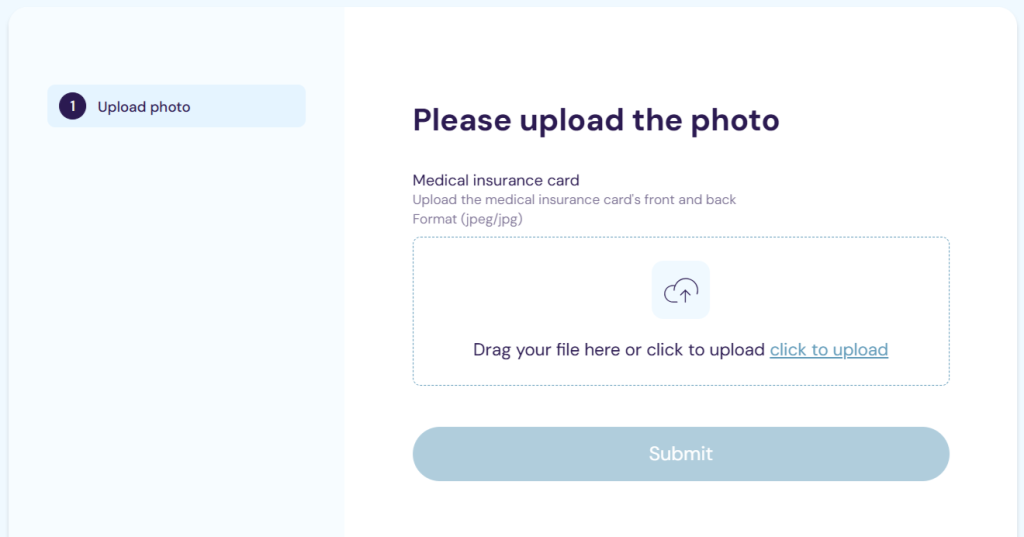Screen dimensions: 1024x537
Task: Select the Upload photo step
Action: (144, 107)
